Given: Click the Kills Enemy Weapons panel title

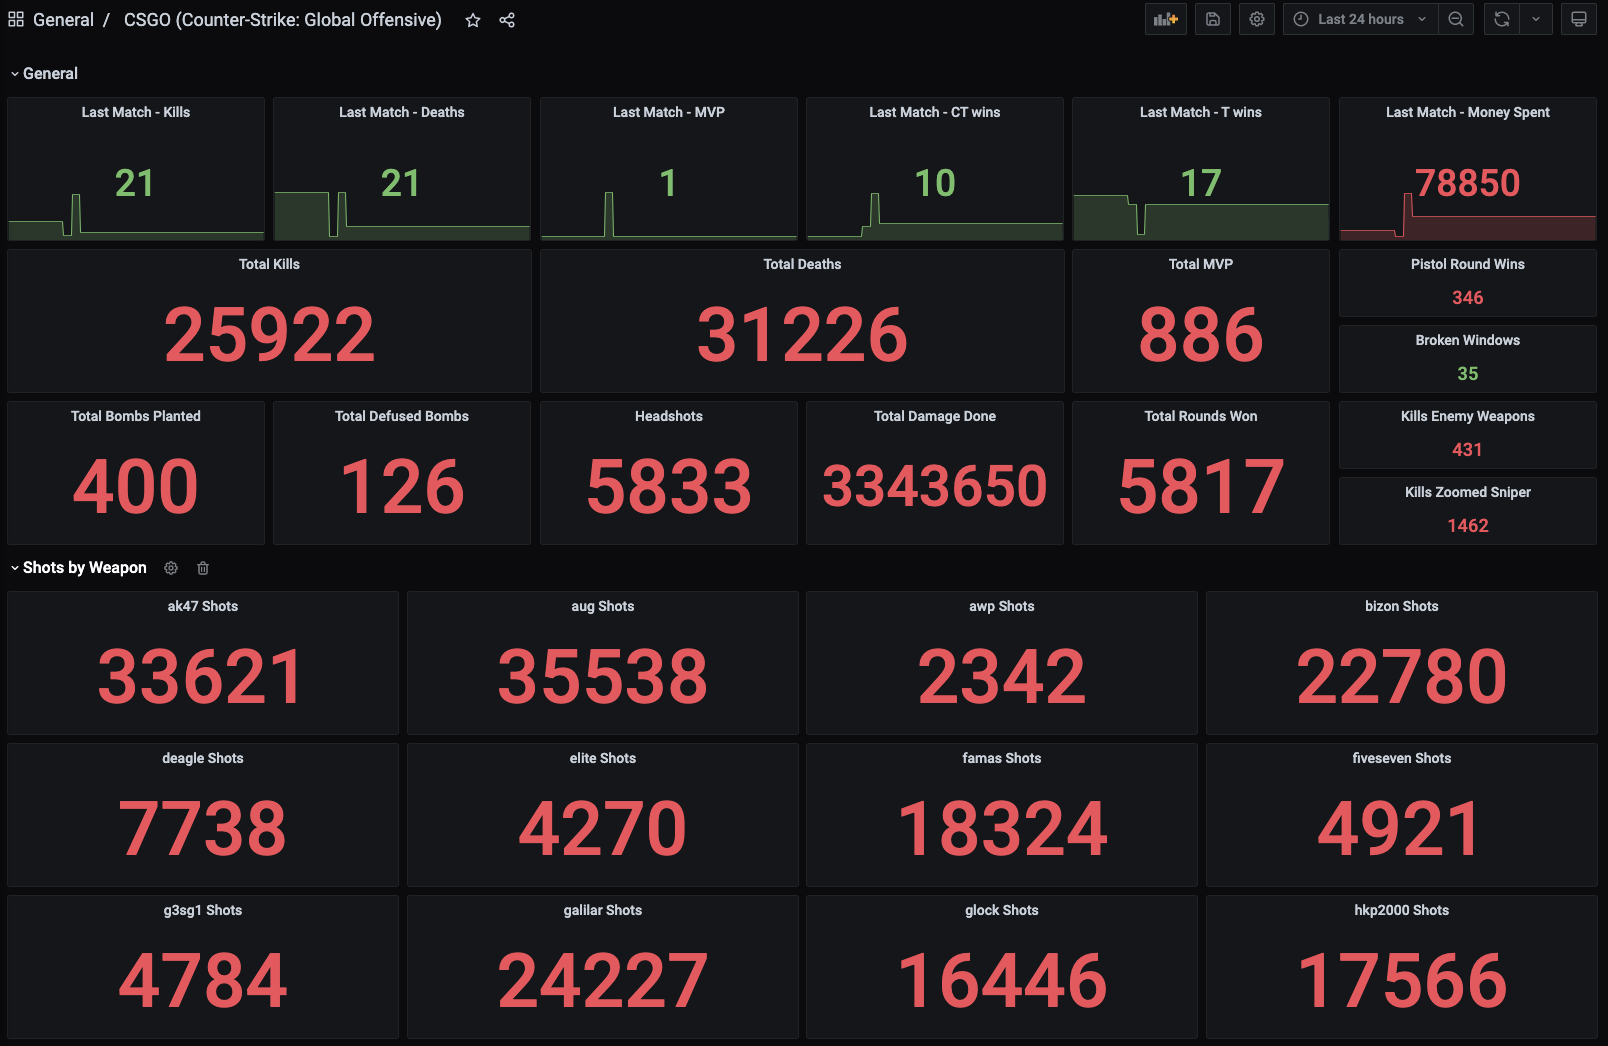Looking at the screenshot, I should point(1468,416).
